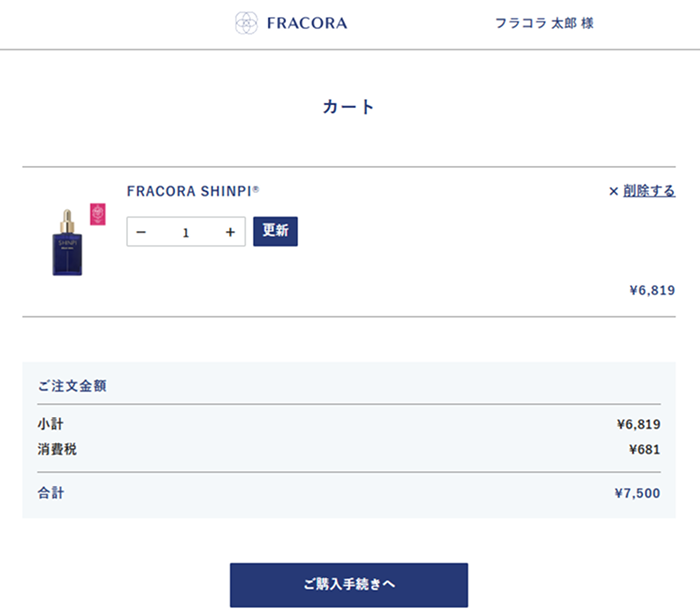This screenshot has width=700, height=612.
Task: Open the FRACORA SHINPI product name
Action: tap(193, 191)
